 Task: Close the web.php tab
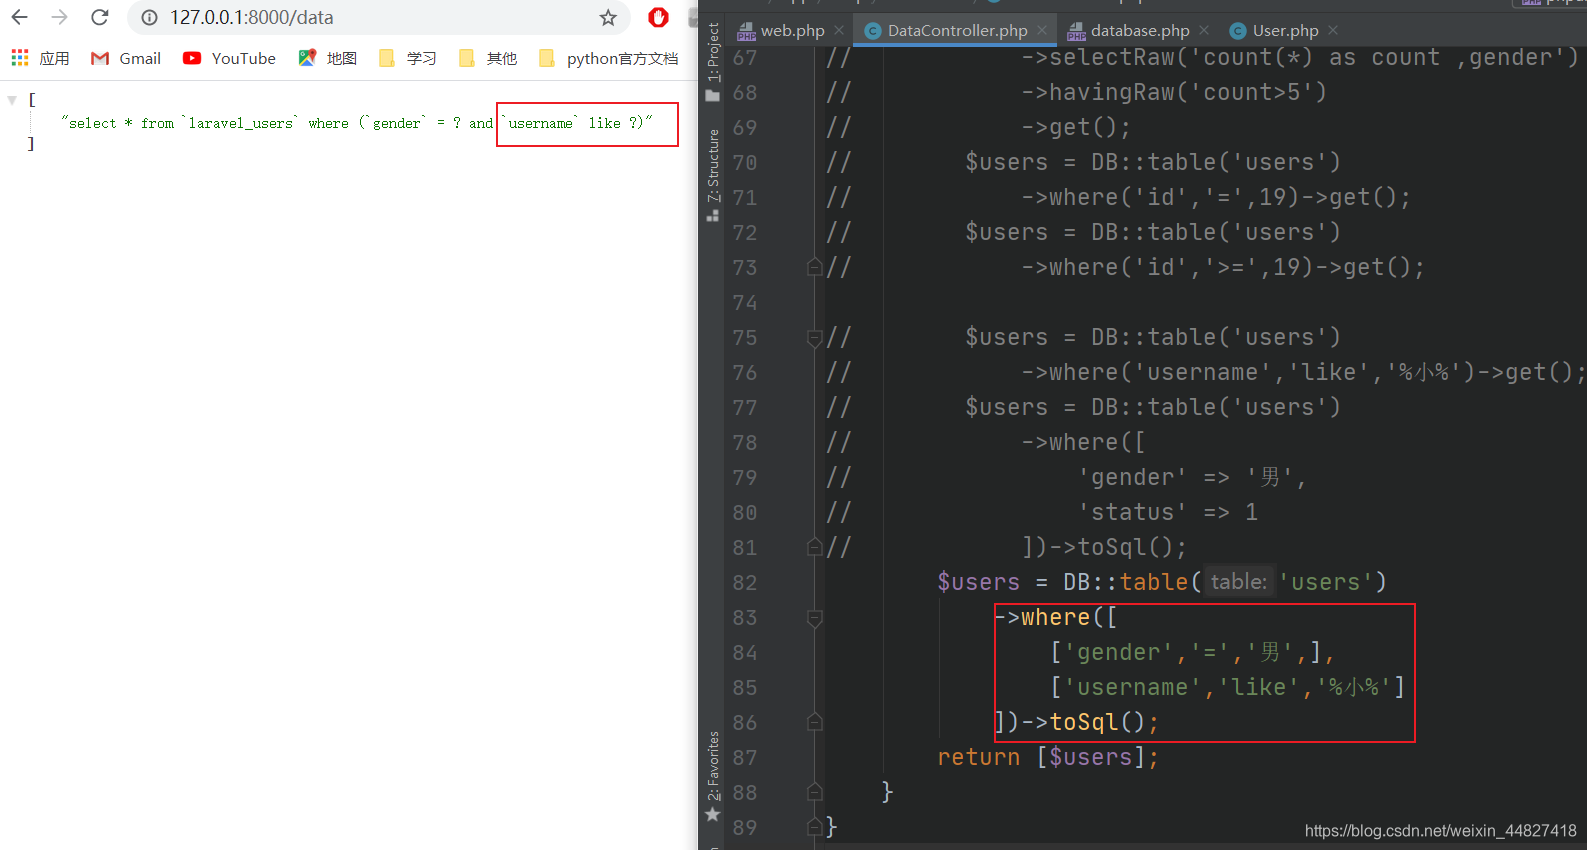point(839,30)
